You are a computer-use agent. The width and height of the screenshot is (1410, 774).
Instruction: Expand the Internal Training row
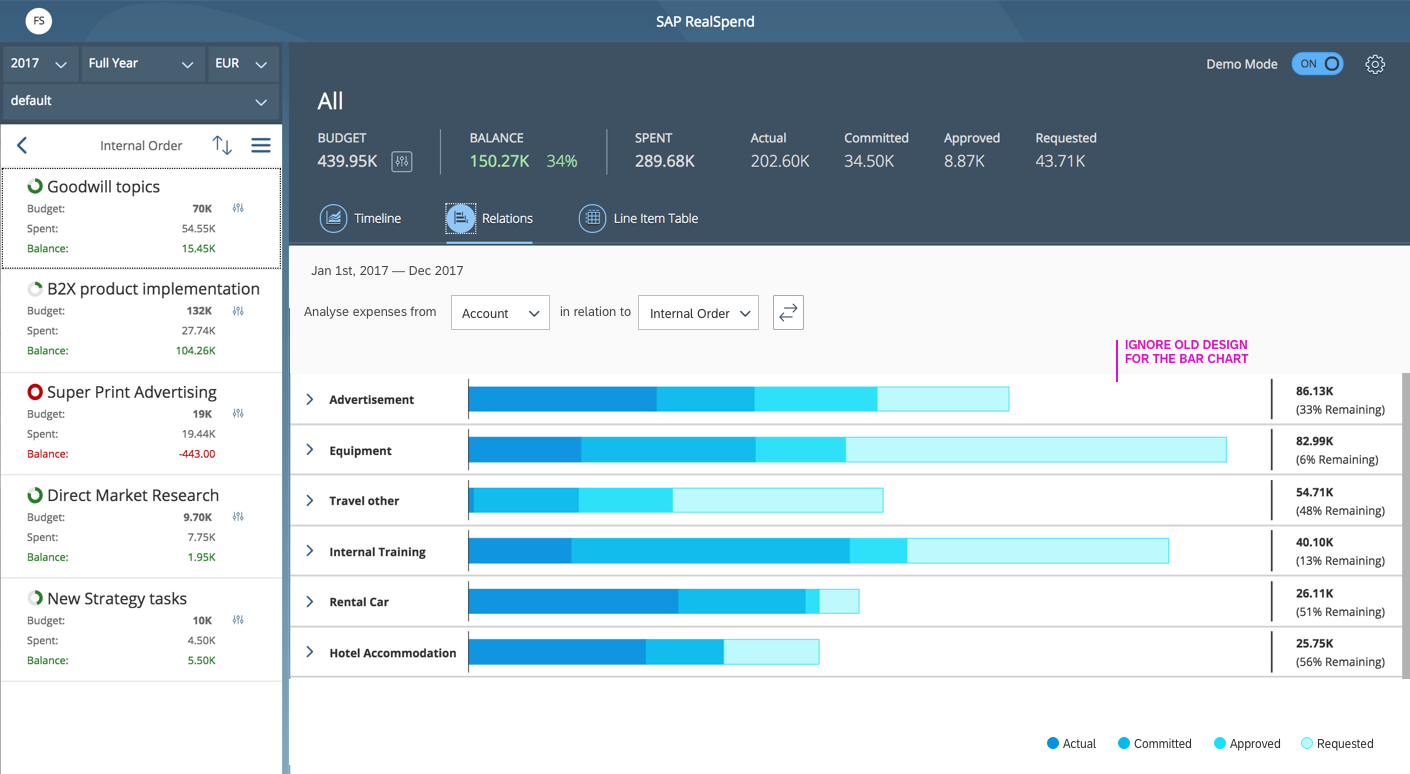pos(310,551)
